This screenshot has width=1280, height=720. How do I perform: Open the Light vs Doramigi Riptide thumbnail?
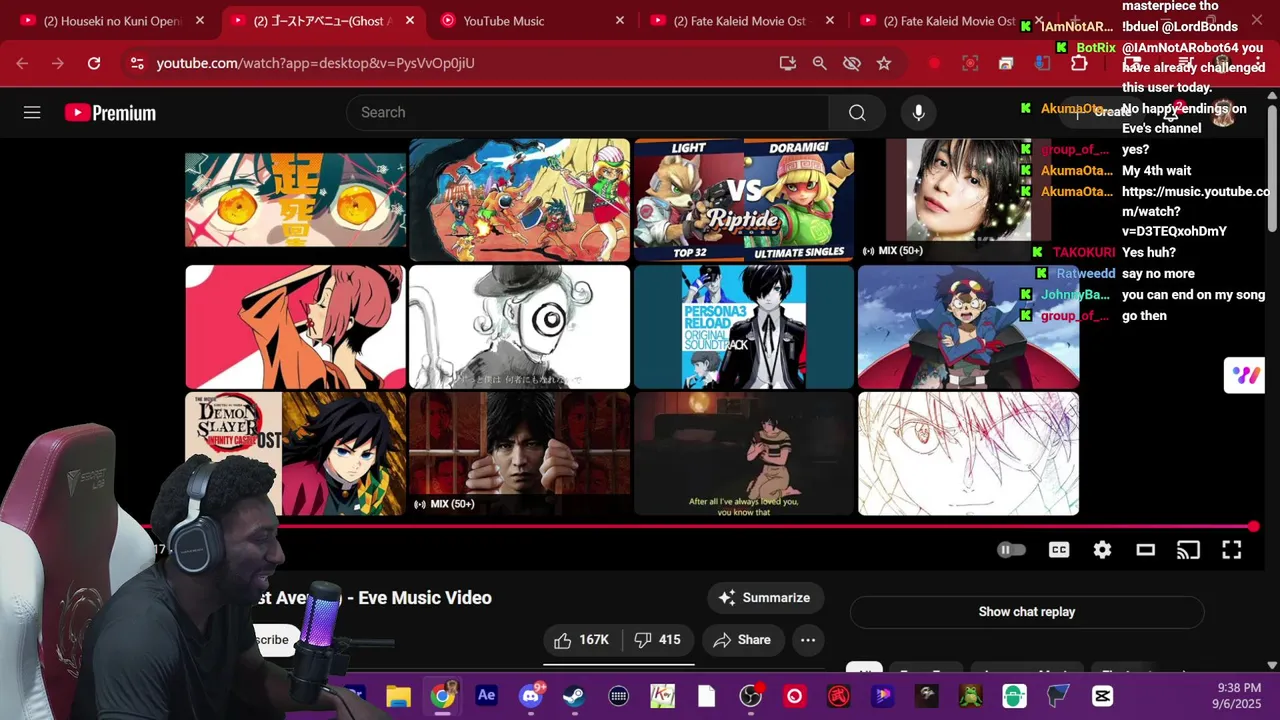[x=744, y=200]
